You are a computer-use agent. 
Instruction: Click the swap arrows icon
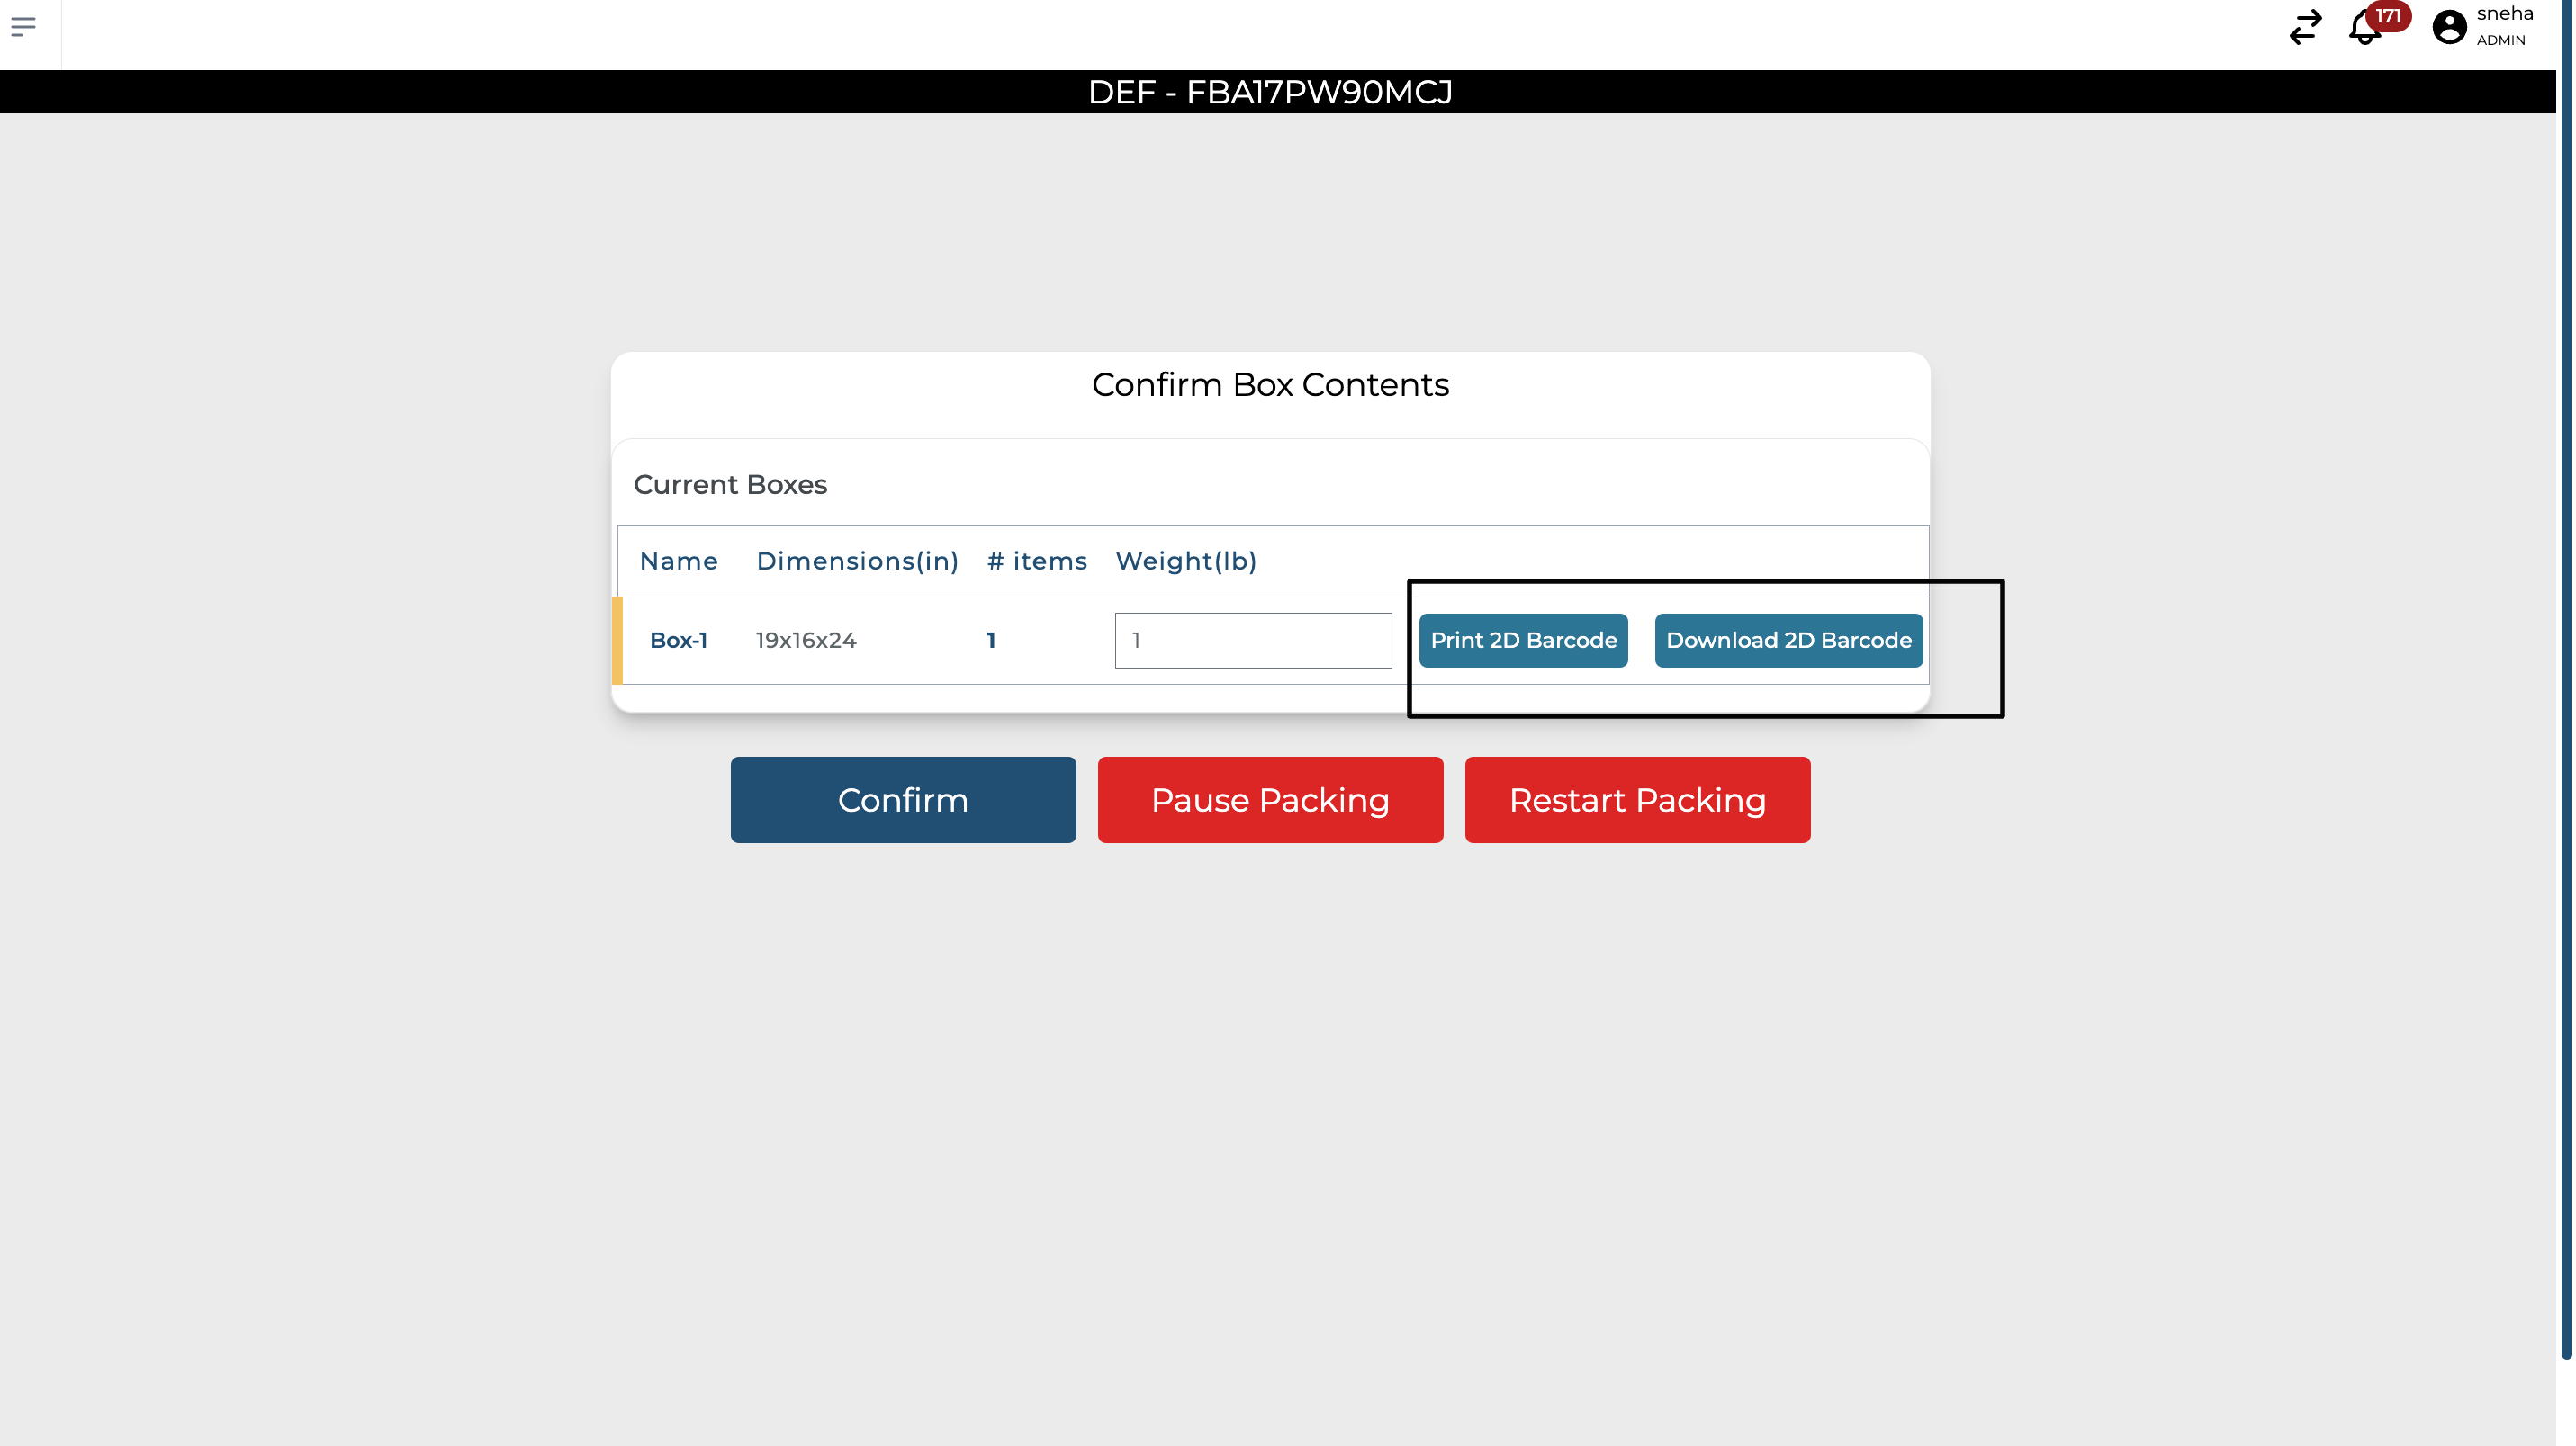click(2305, 27)
